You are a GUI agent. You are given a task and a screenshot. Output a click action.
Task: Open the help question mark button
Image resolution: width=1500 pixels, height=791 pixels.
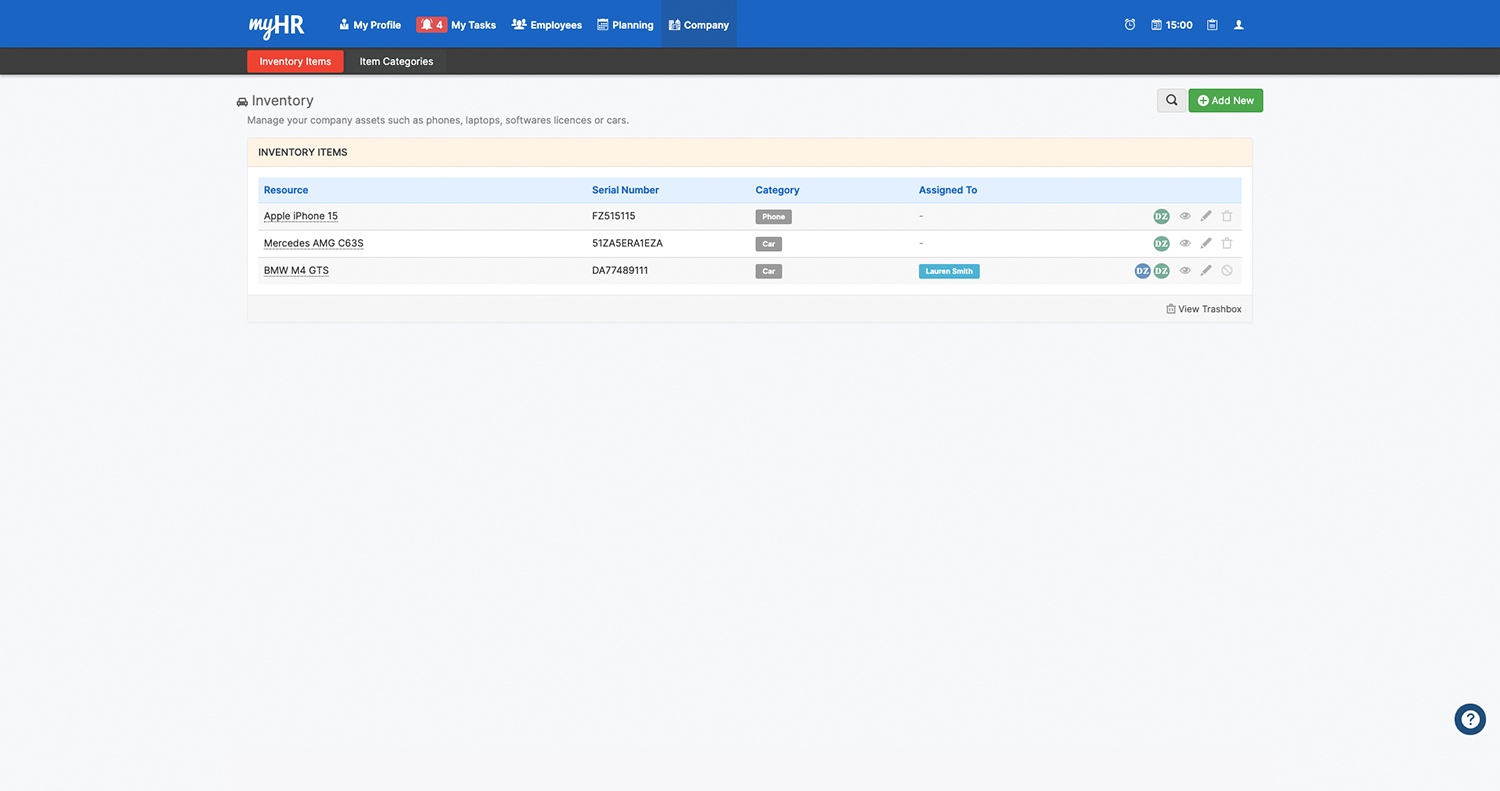coord(1470,719)
